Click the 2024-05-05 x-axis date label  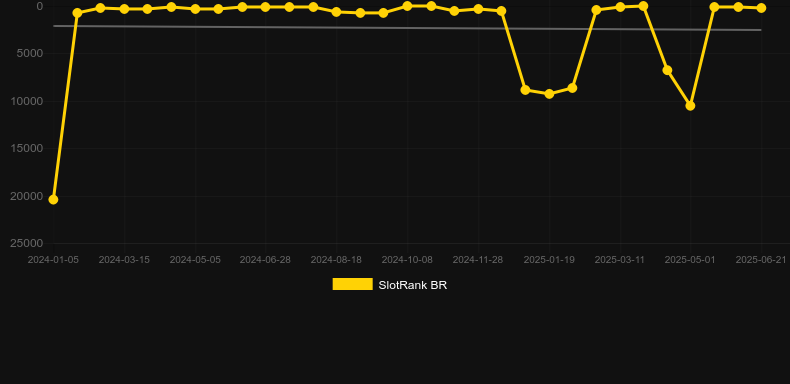tap(195, 260)
